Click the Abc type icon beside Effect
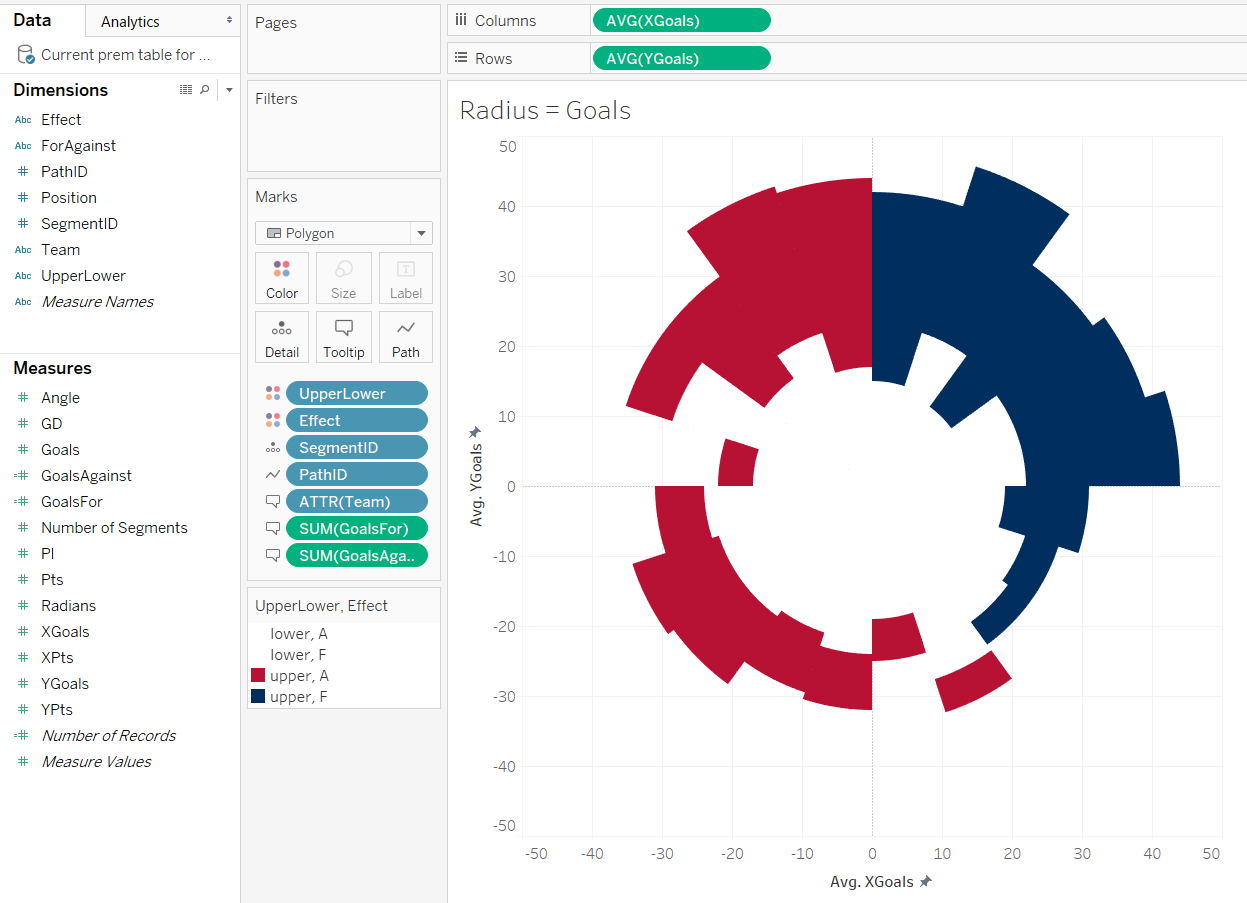This screenshot has height=903, width=1247. [23, 119]
